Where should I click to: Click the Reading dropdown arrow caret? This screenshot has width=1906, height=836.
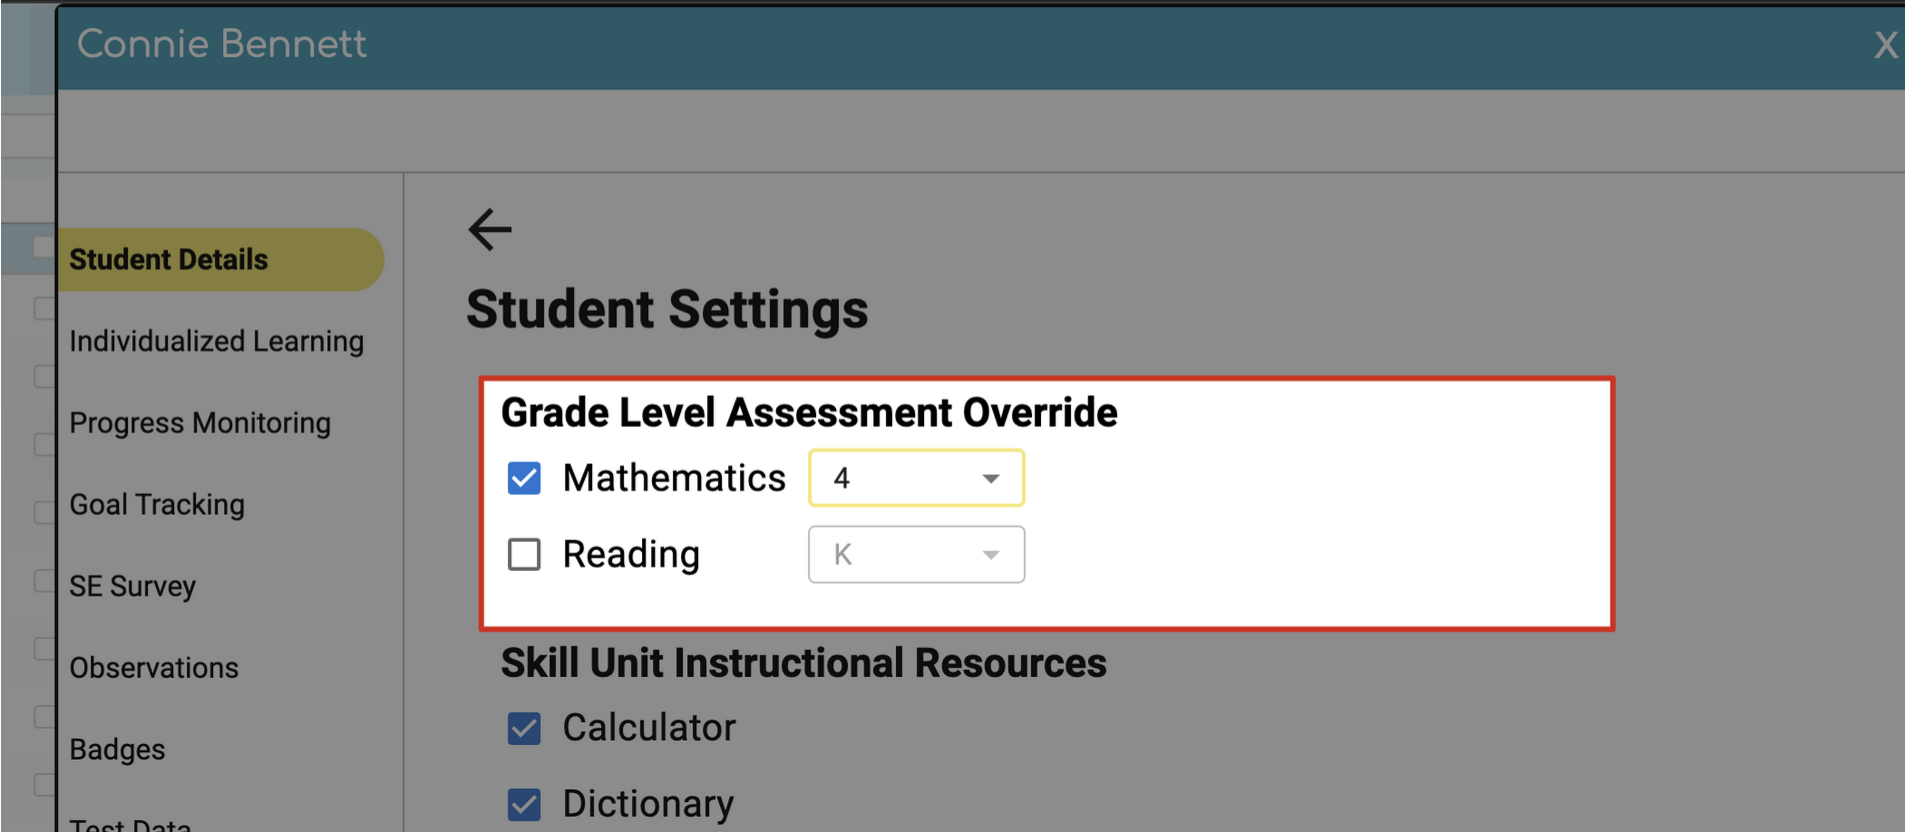click(990, 555)
